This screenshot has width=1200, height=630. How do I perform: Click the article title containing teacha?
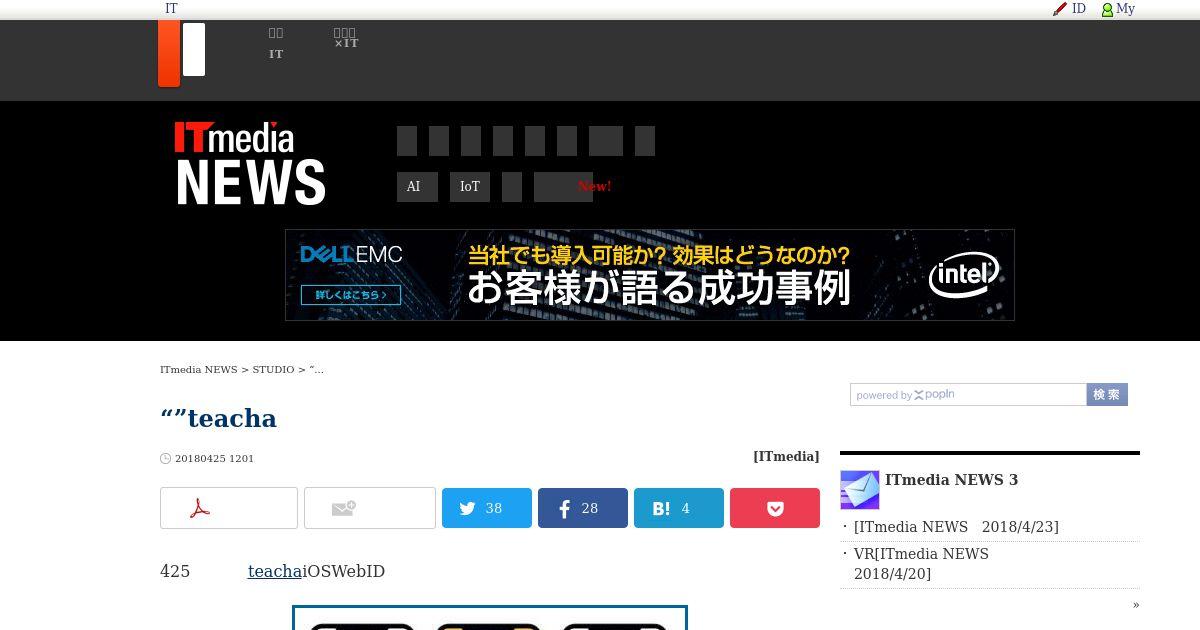(218, 418)
